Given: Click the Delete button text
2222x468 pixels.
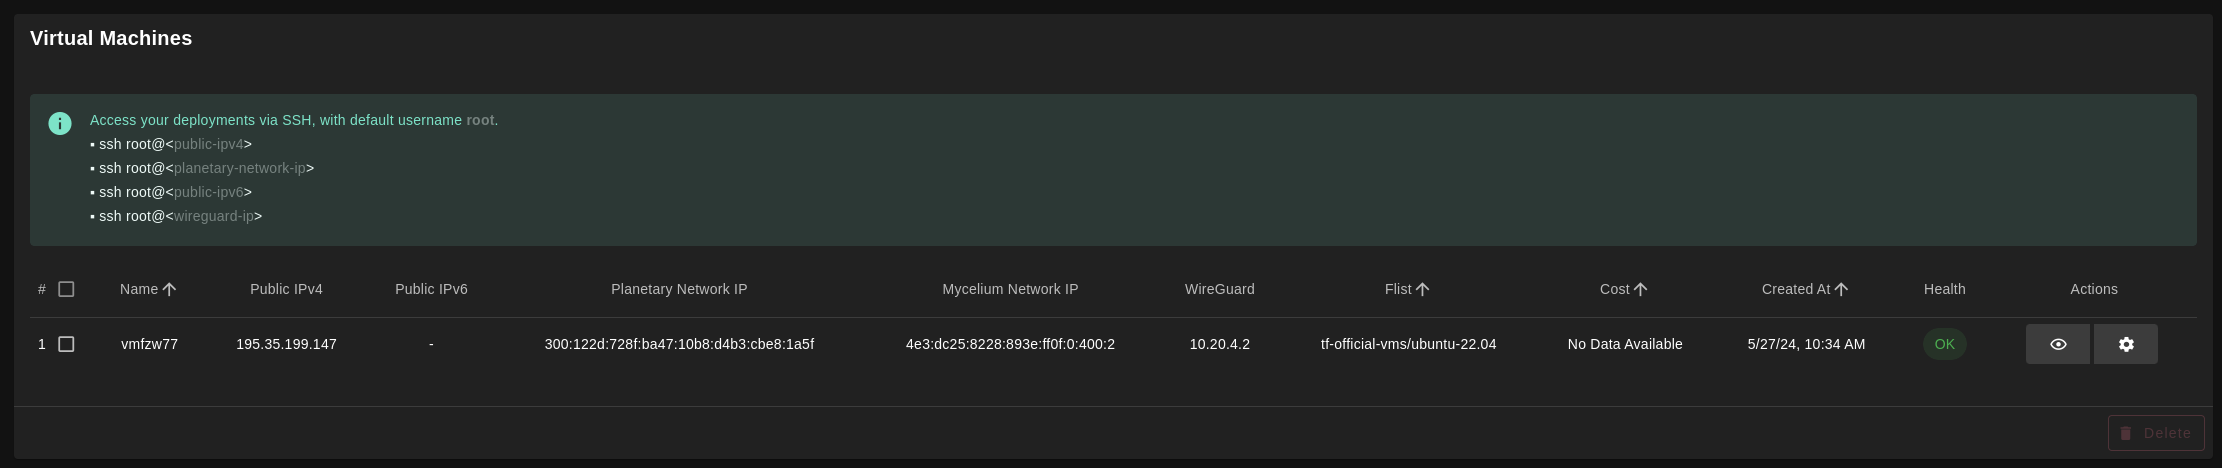Looking at the screenshot, I should pyautogui.click(x=2167, y=433).
